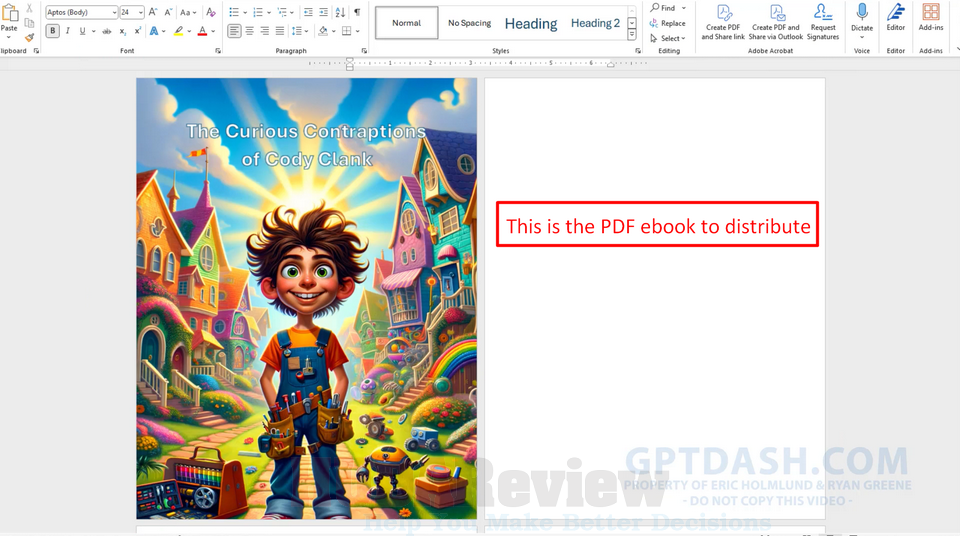The height and width of the screenshot is (536, 960).
Task: Open the Dictate microphone tool
Action: pos(862,18)
